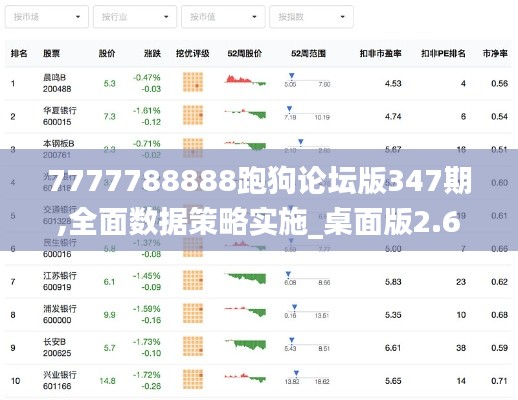Viewport: 518px width, 400px height.
Task: Sort by the 扣非市盈率 column header
Action: tap(380, 53)
